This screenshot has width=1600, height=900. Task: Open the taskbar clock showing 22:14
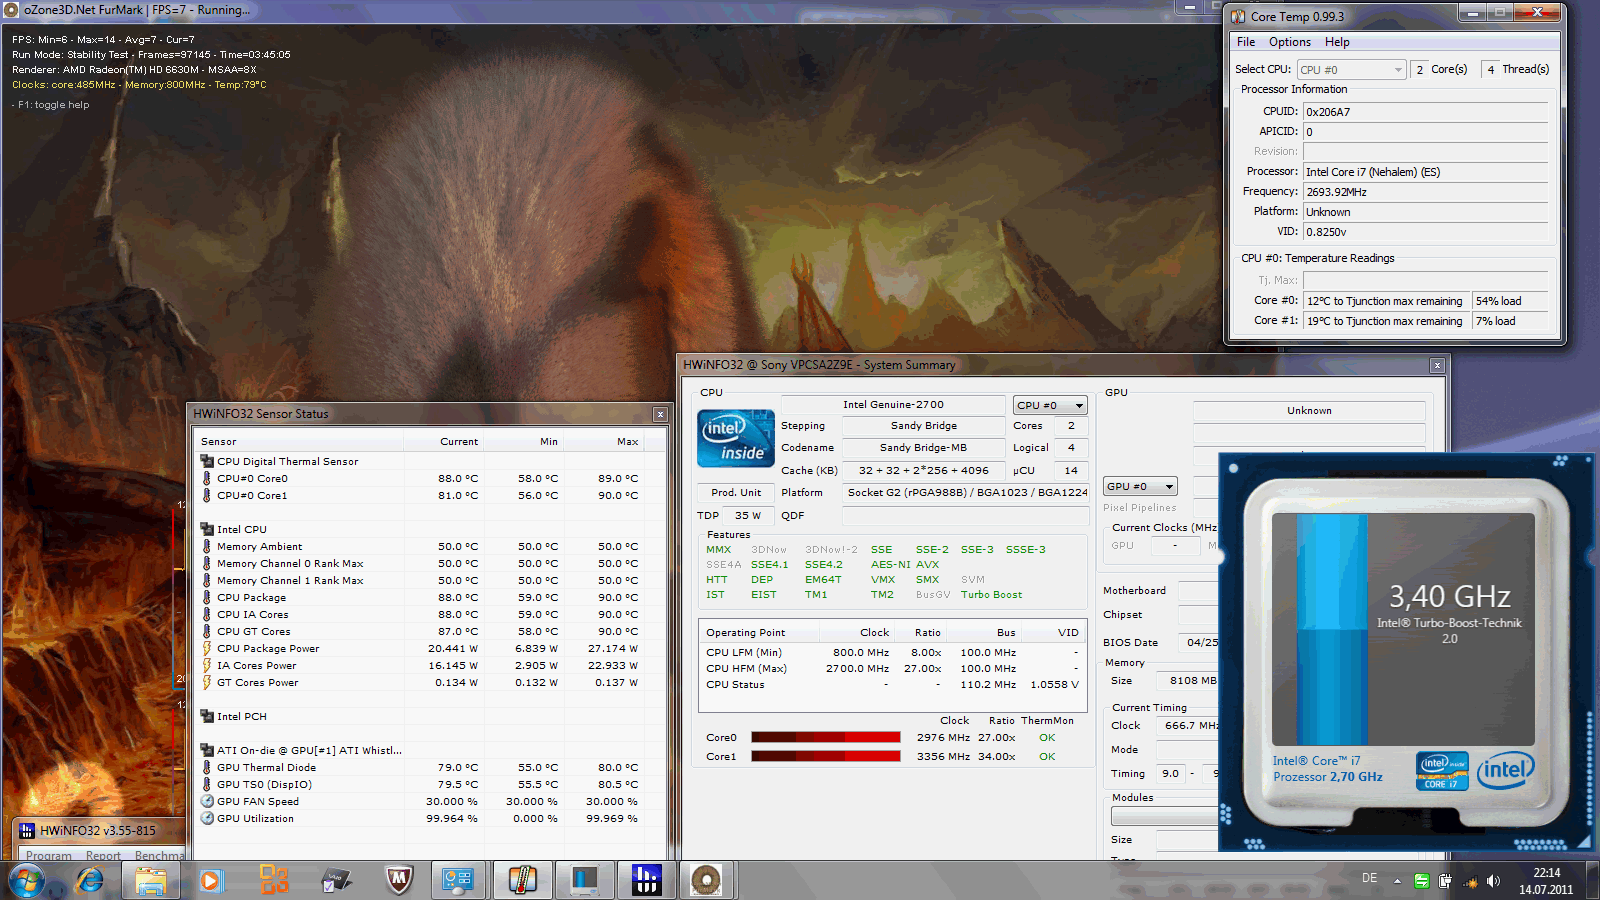1546,881
